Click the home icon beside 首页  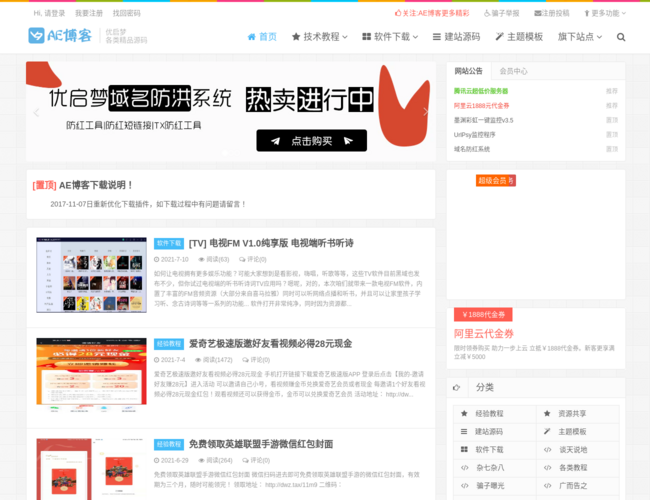pos(251,37)
